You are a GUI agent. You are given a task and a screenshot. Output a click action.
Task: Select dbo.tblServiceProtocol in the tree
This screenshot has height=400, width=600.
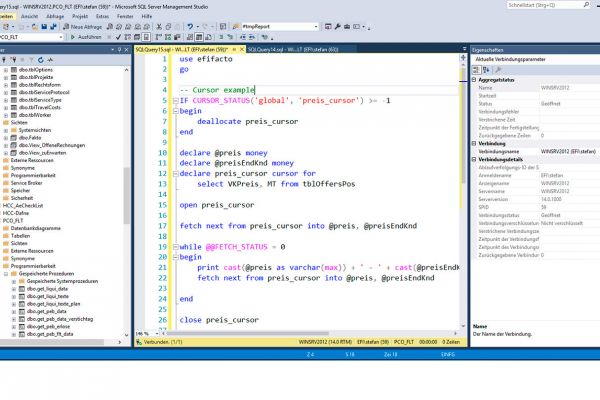44,92
